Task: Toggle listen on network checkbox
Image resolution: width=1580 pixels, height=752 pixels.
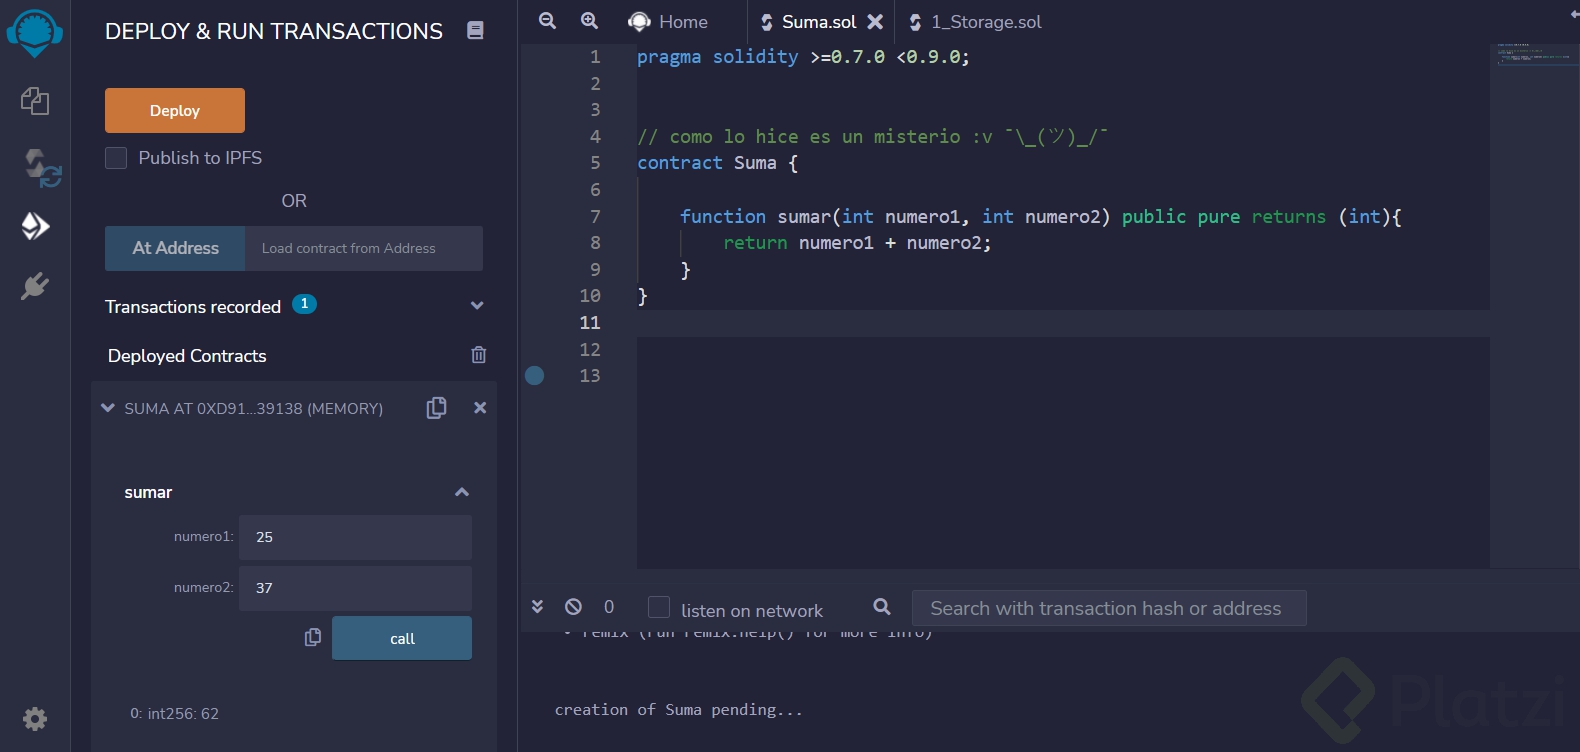Action: [x=659, y=607]
